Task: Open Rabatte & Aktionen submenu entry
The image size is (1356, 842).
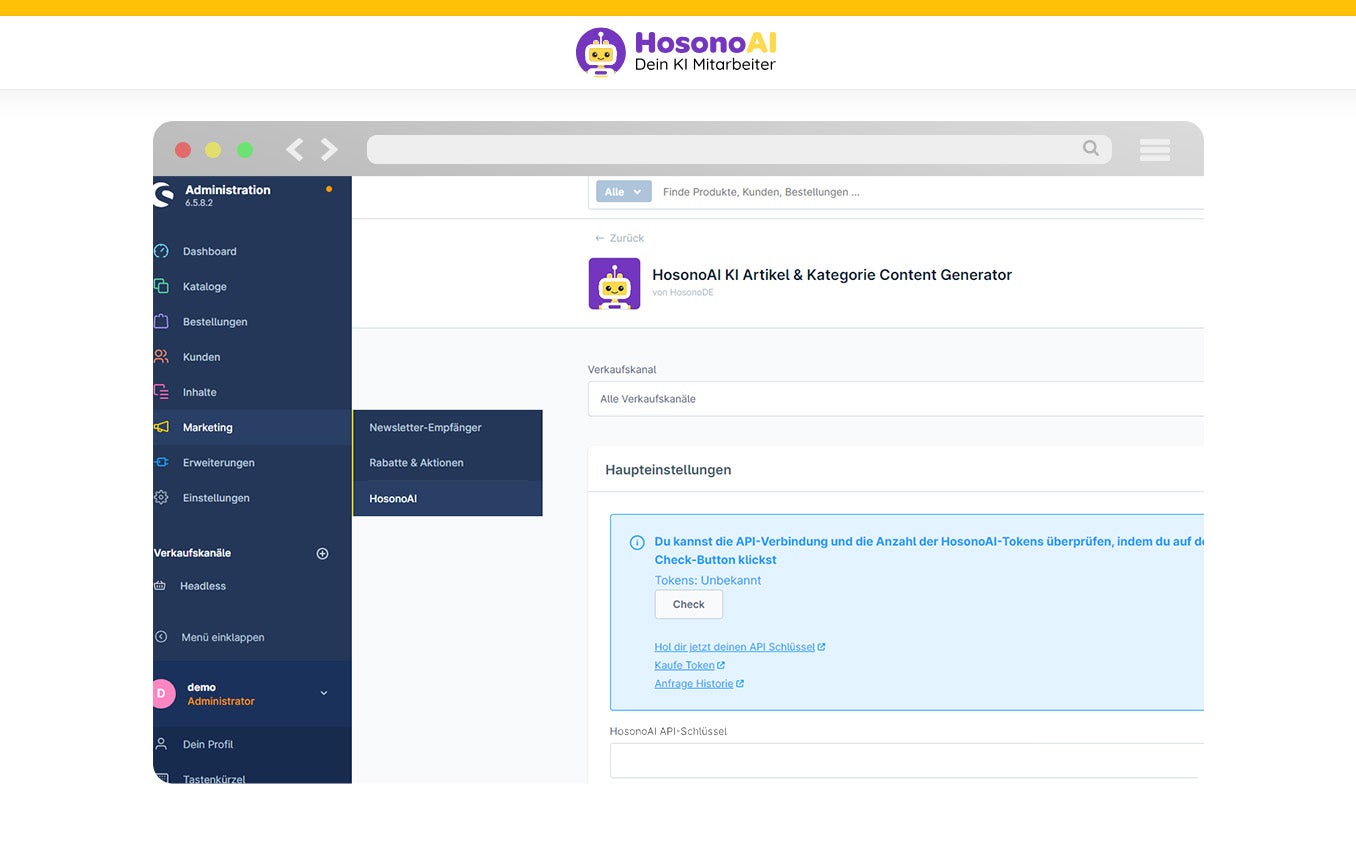Action: [x=448, y=462]
